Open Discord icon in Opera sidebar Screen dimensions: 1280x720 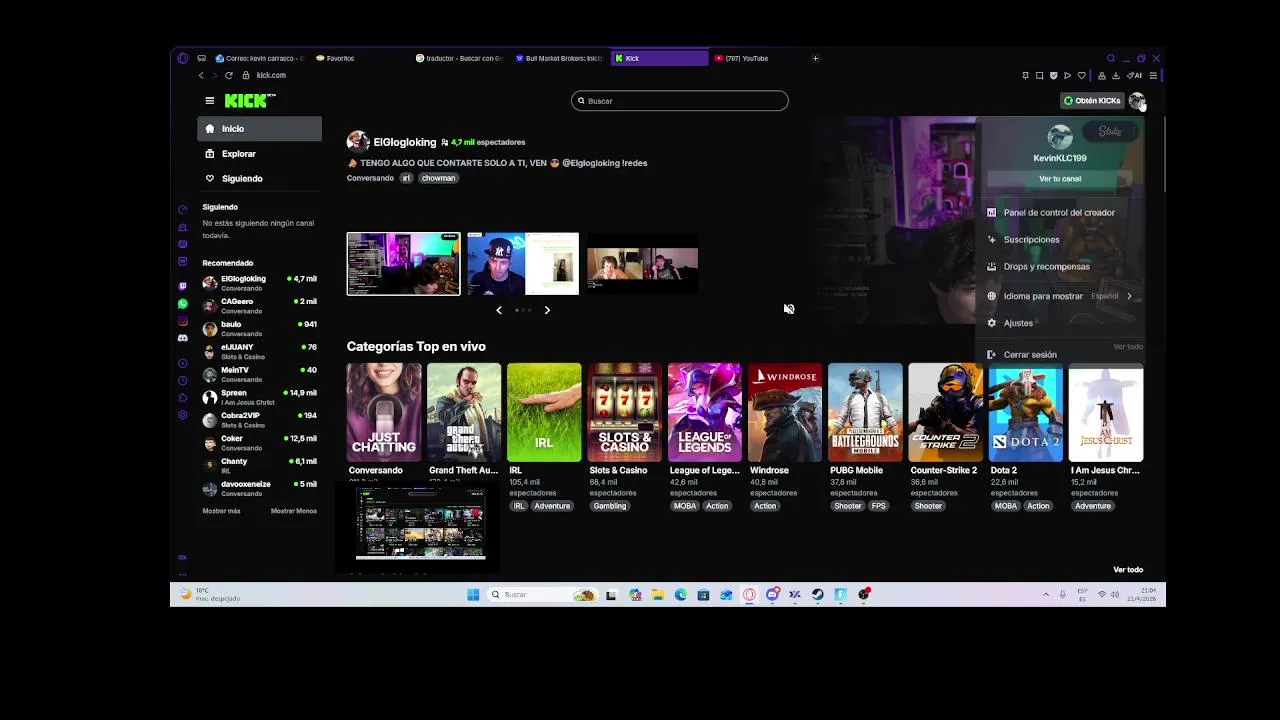pos(182,338)
